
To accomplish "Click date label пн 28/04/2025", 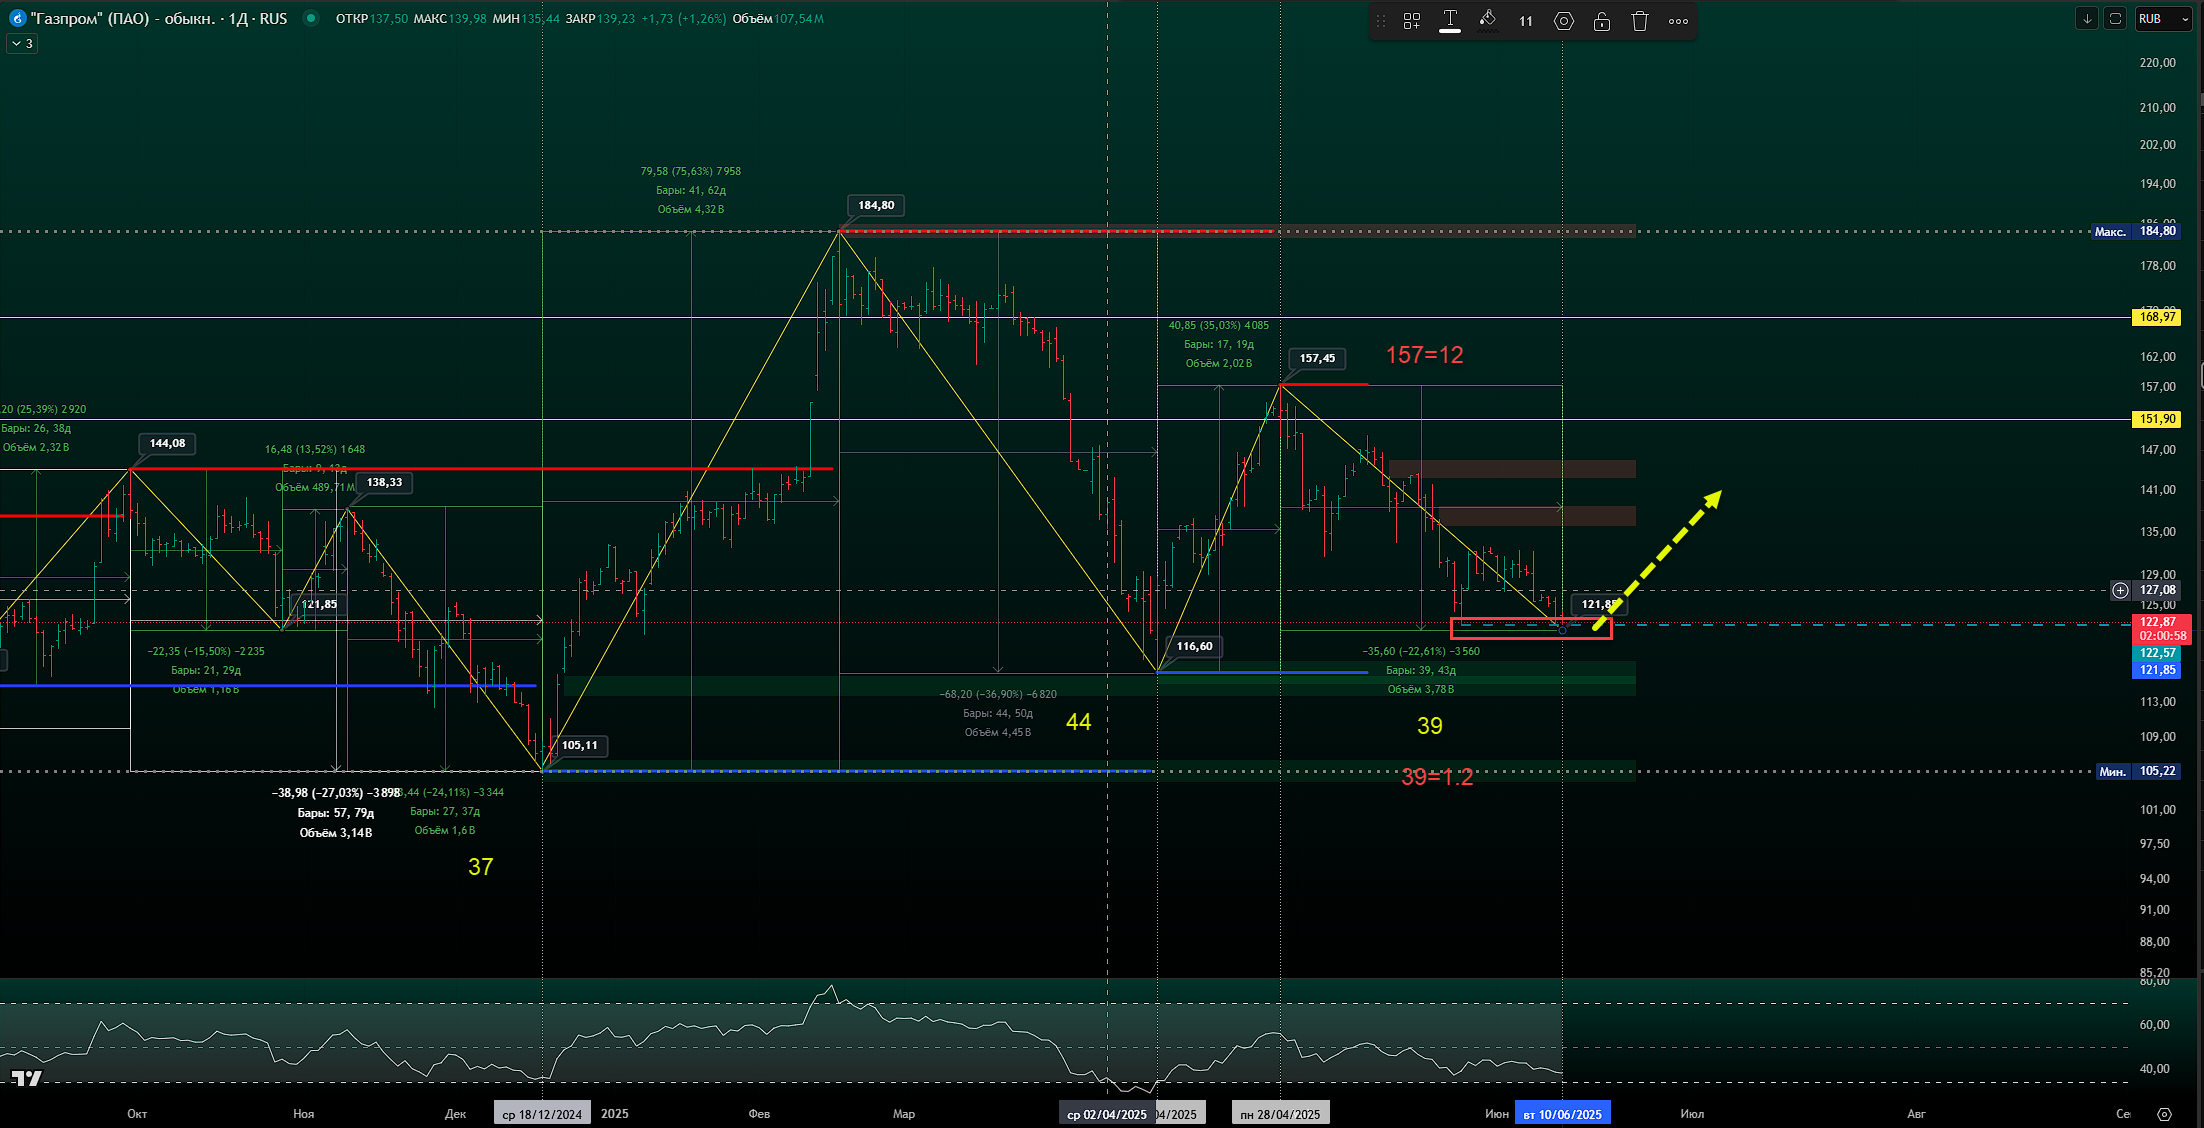I will click(x=1280, y=1114).
